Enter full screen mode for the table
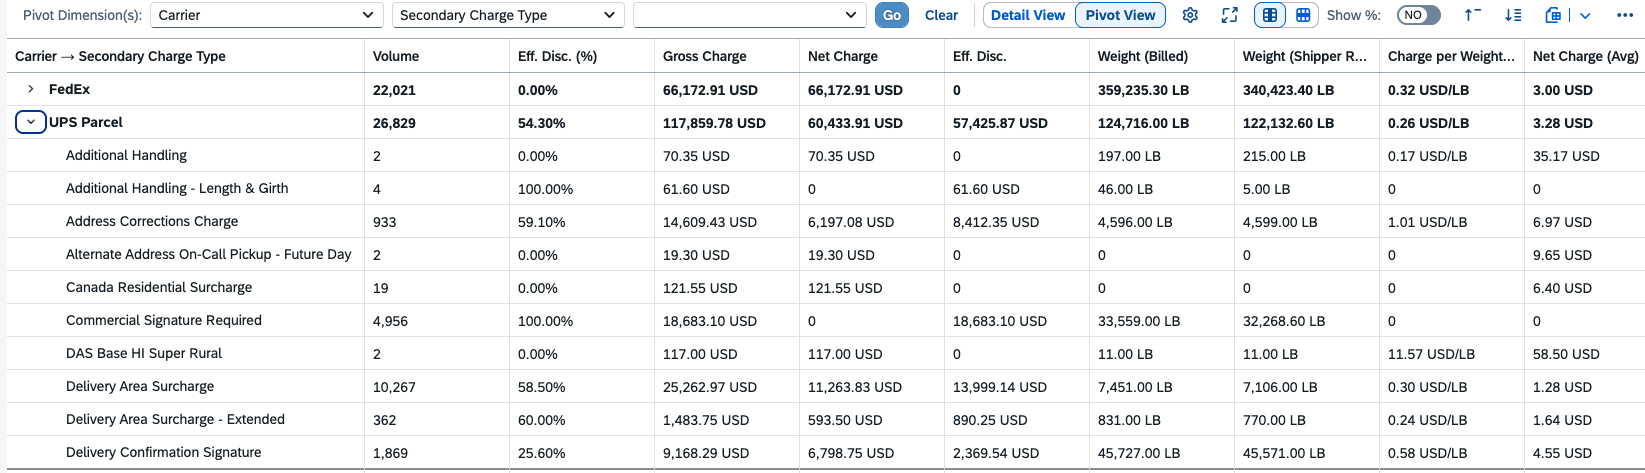This screenshot has height=473, width=1645. tap(1230, 15)
